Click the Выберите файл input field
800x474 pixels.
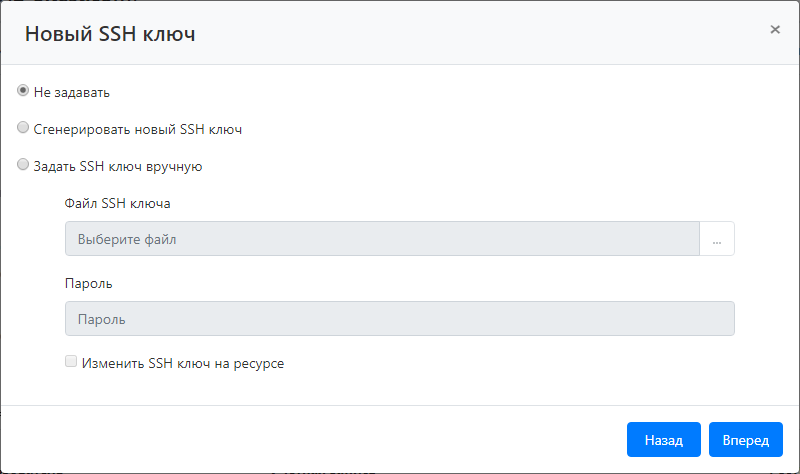tap(381, 239)
